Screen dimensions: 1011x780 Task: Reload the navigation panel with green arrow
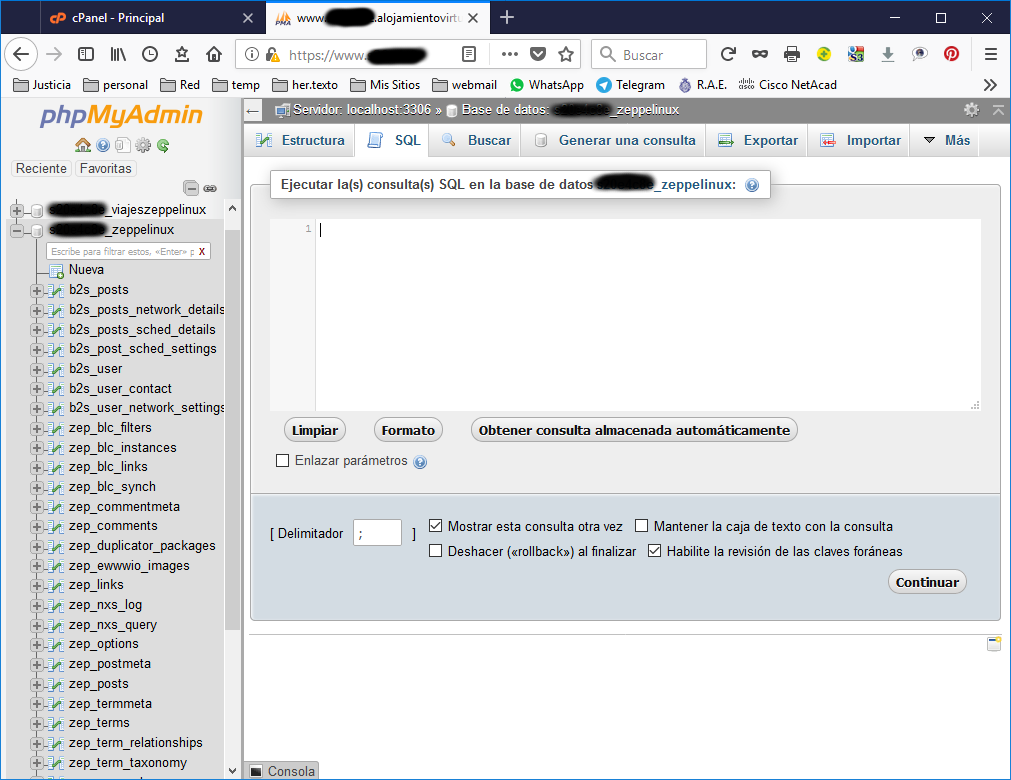pos(163,146)
